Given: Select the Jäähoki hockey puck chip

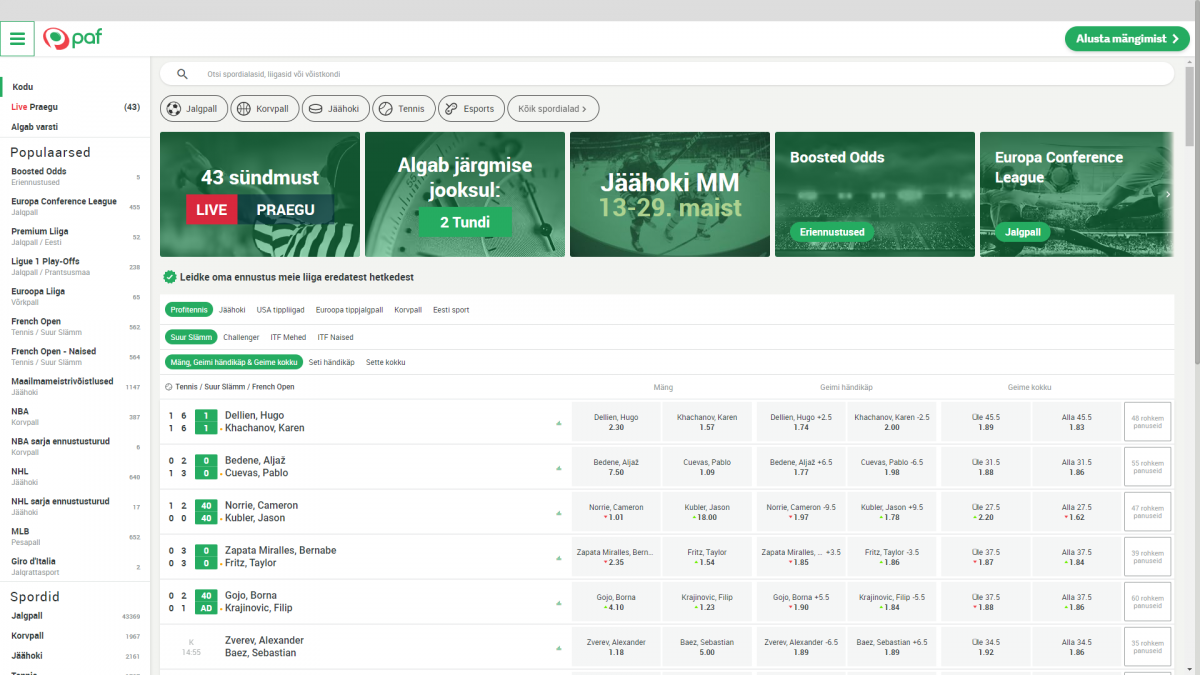Looking at the screenshot, I should click(336, 109).
